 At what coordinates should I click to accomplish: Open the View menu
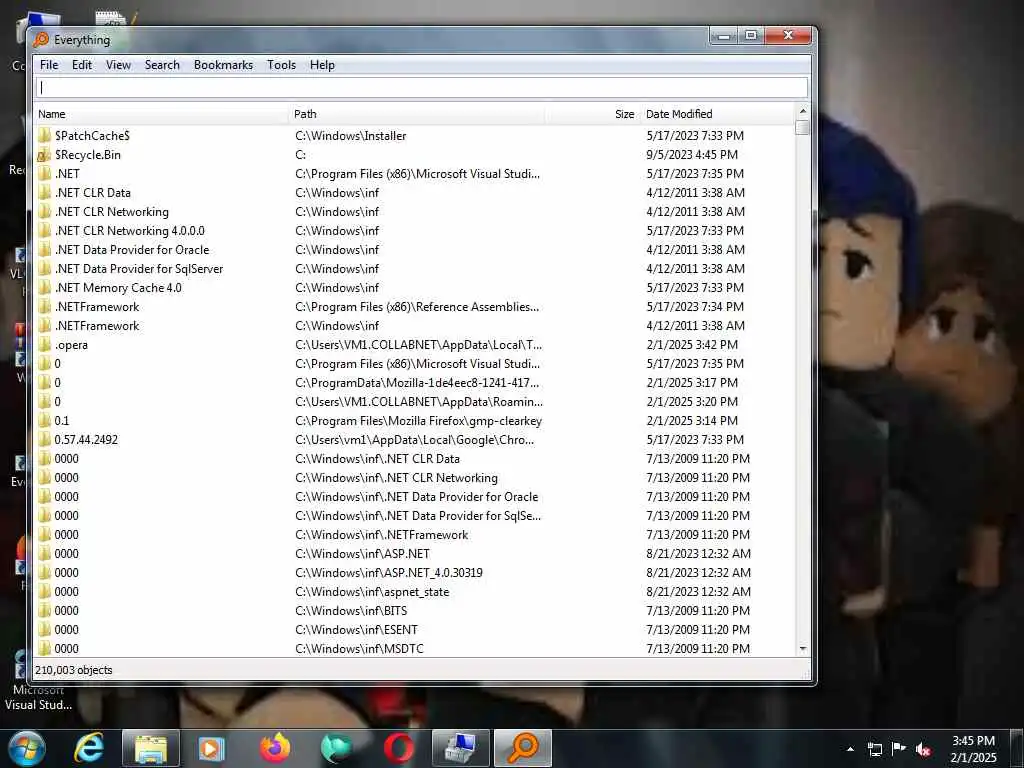(x=118, y=65)
